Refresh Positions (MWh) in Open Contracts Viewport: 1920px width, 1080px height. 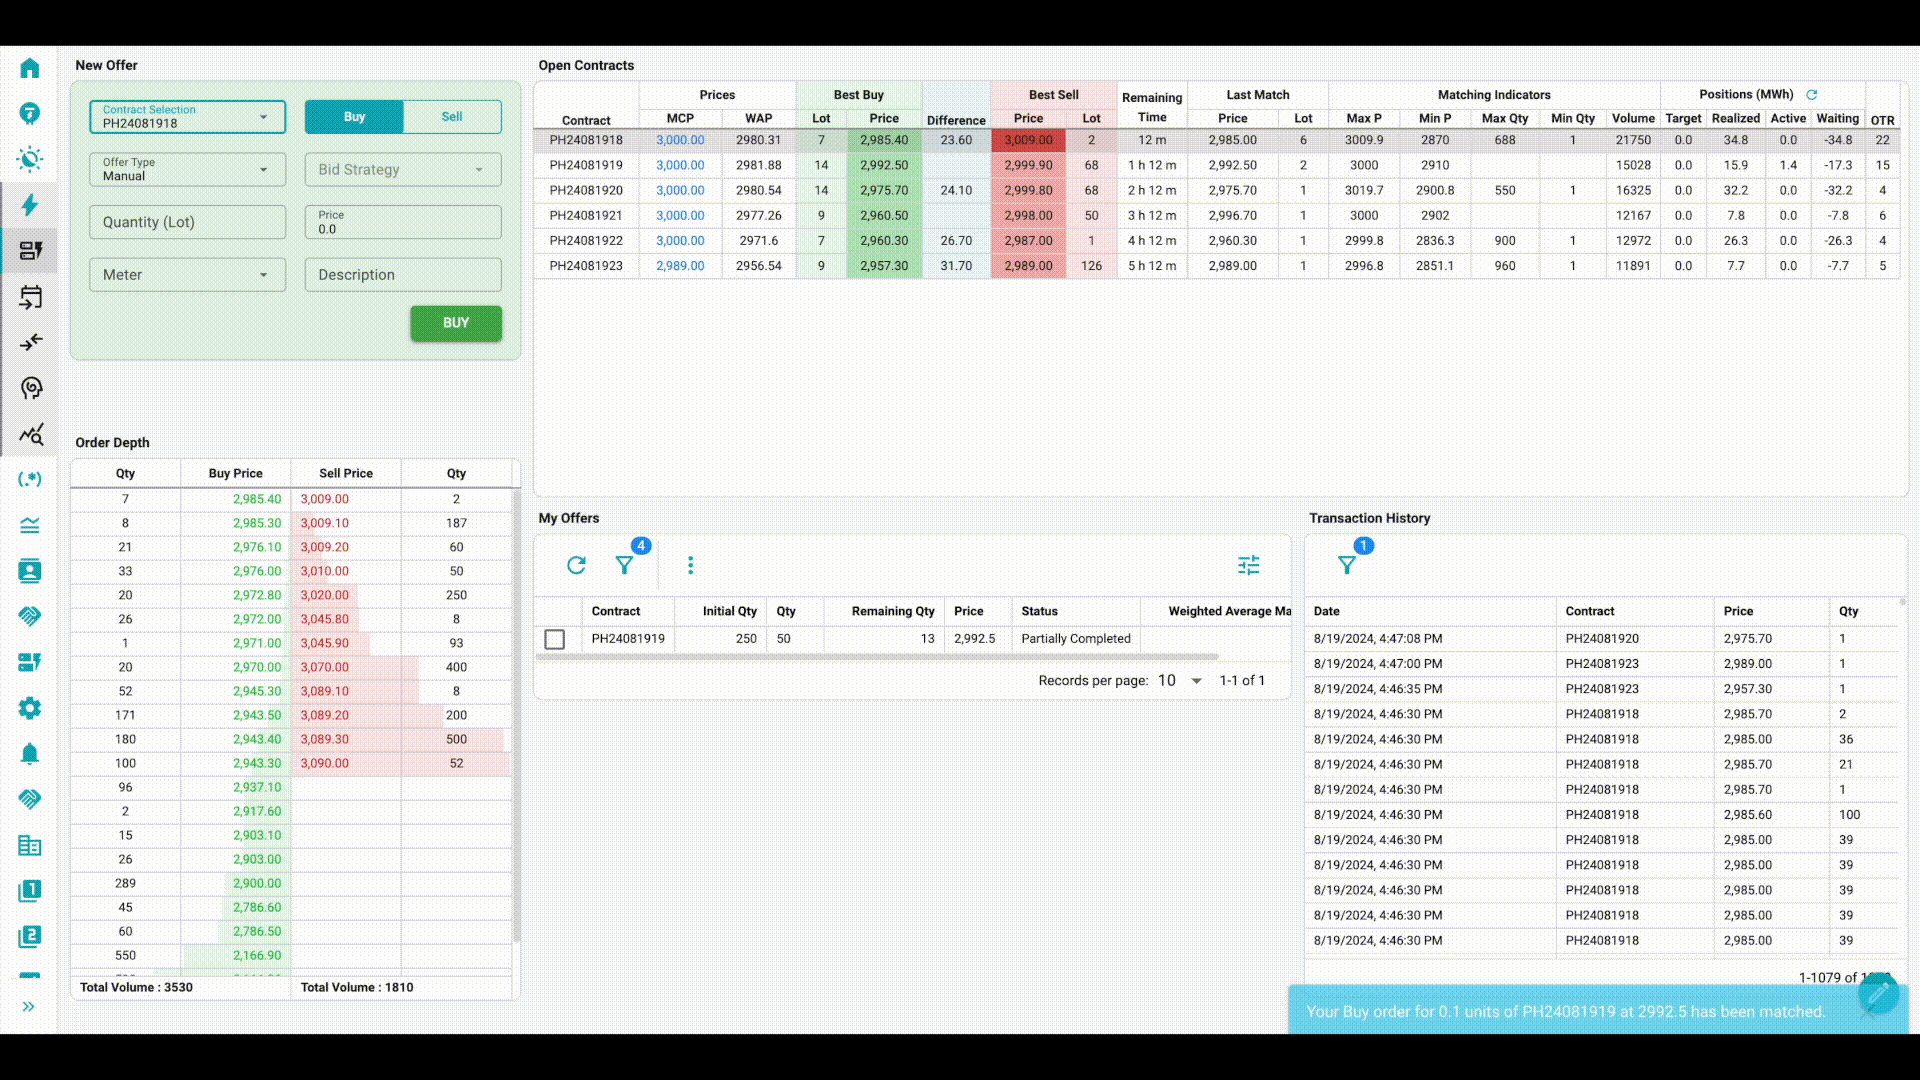pos(1813,94)
